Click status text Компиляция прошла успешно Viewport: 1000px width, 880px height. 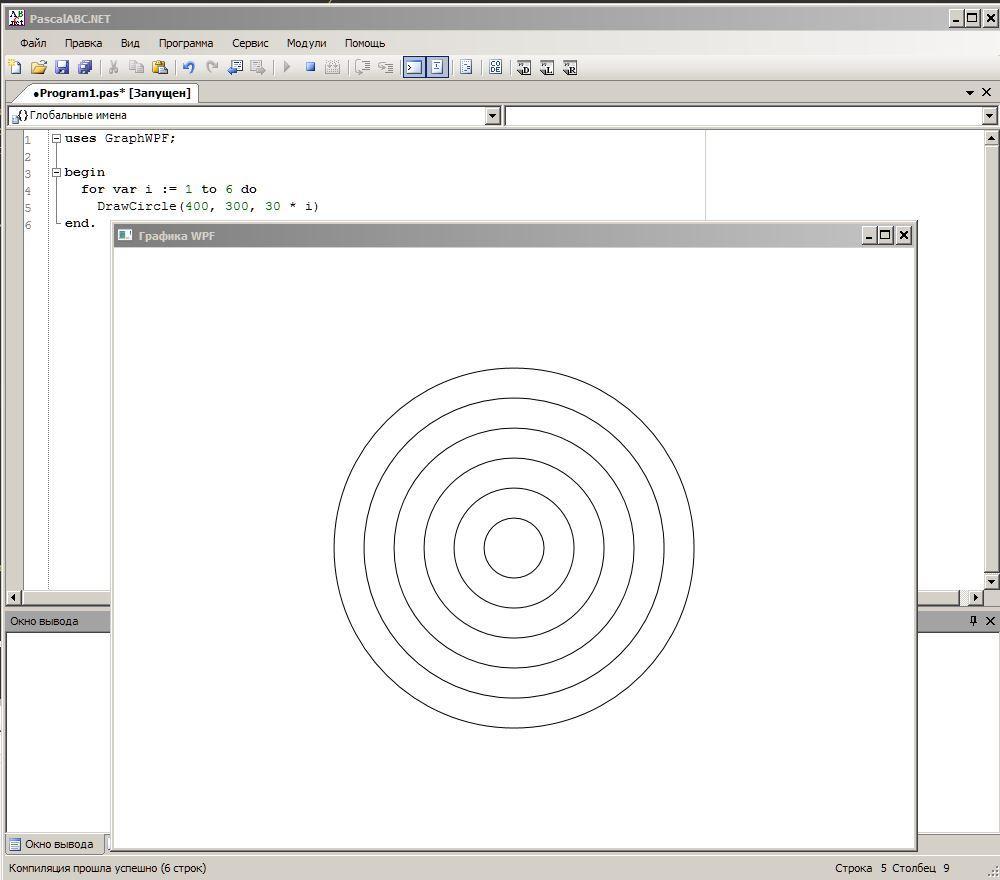click(108, 868)
